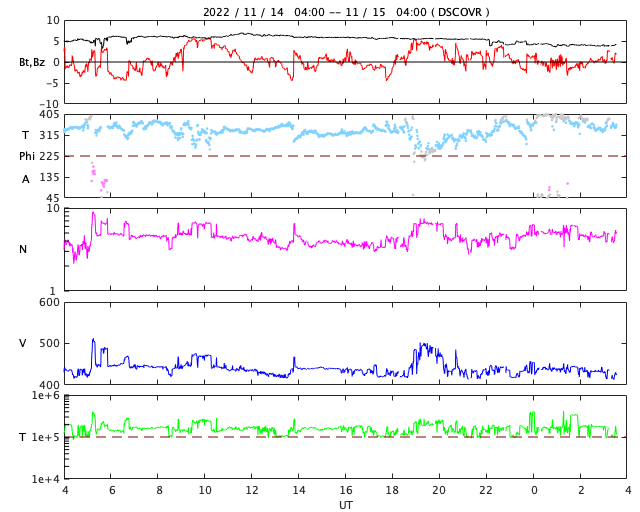The height and width of the screenshot is (512, 640).
Task: Click the '1e+6' temperature tick label
Action: coord(46,396)
